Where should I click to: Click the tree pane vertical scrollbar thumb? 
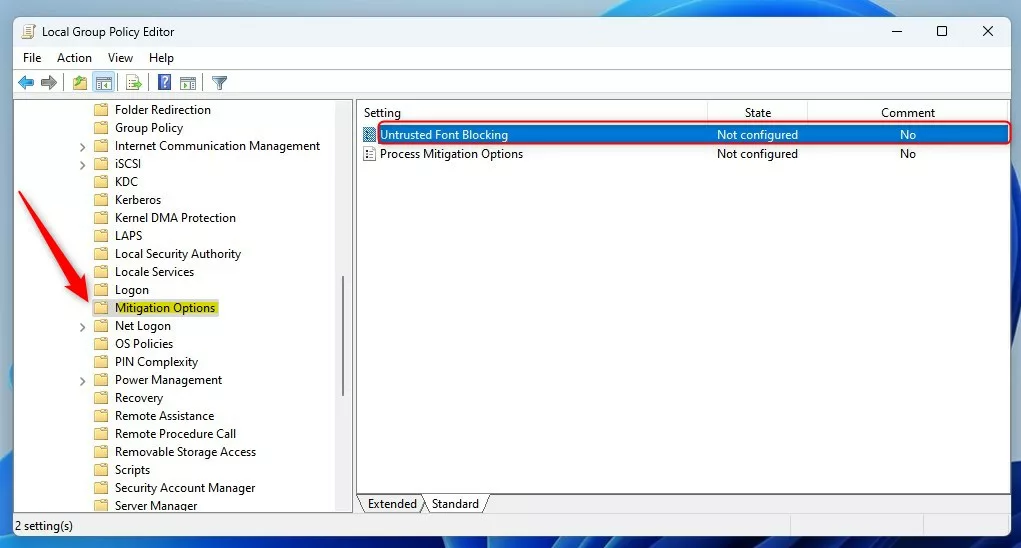click(x=343, y=336)
